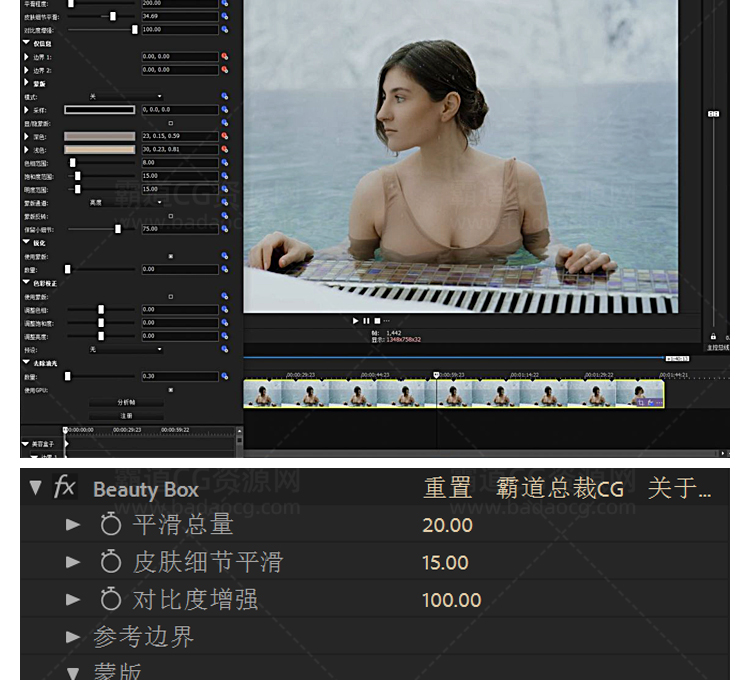Click the 关于... link
The image size is (750, 680).
[679, 488]
